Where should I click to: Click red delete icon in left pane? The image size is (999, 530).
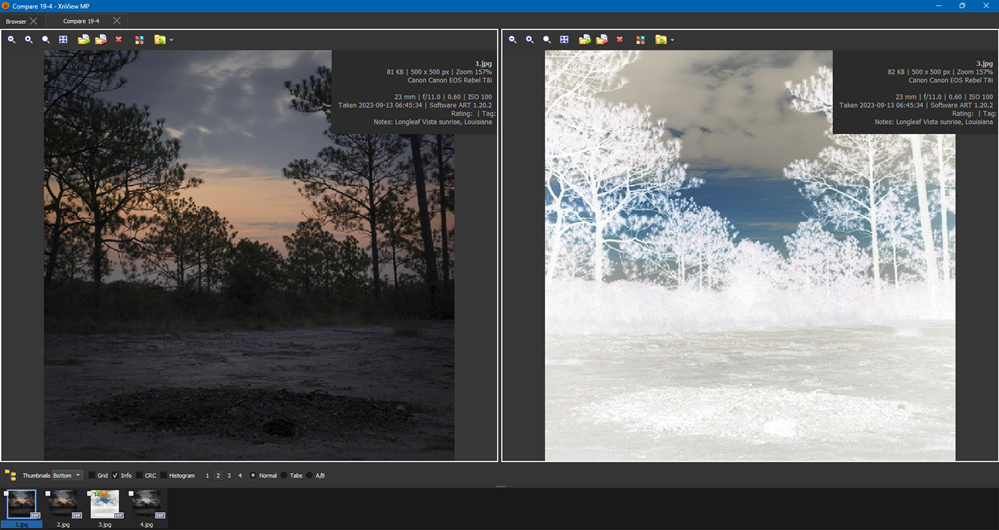[x=118, y=40]
